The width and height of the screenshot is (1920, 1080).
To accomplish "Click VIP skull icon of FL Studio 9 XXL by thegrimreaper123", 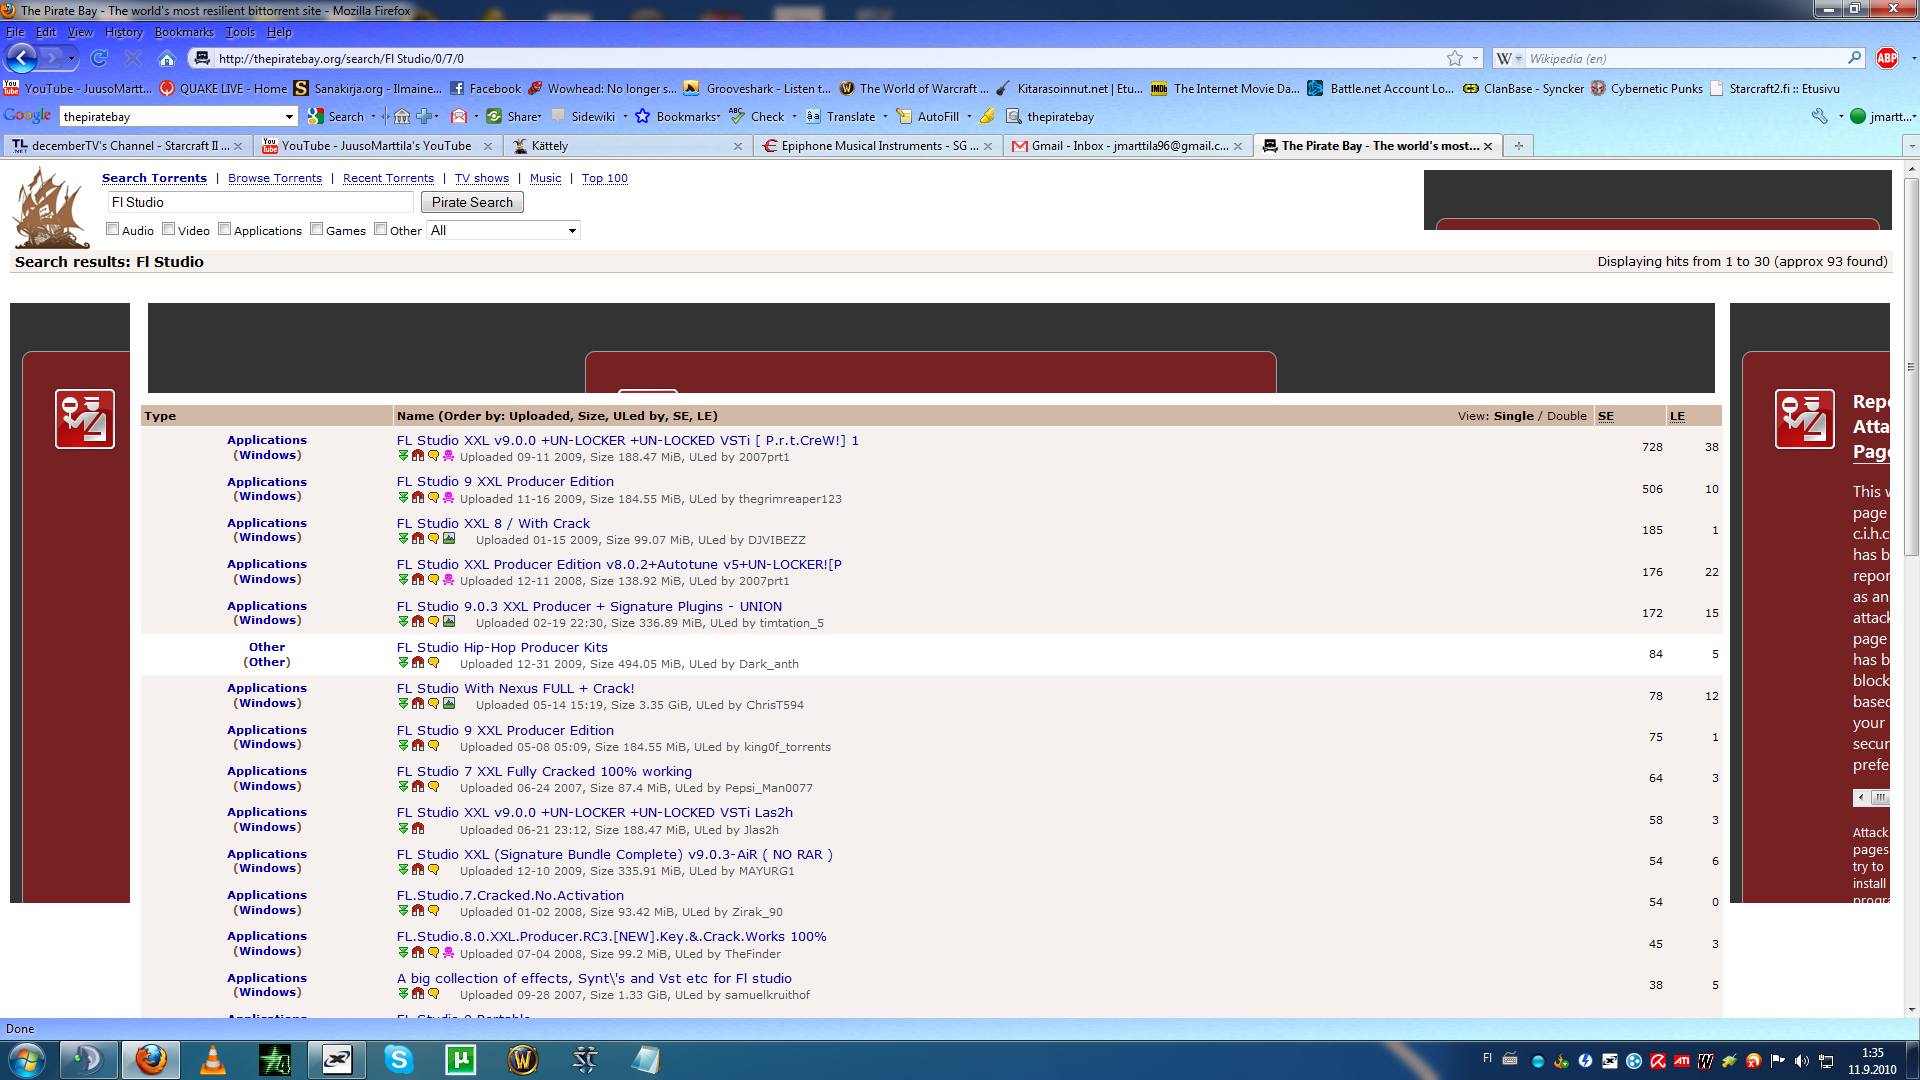I will [x=448, y=498].
